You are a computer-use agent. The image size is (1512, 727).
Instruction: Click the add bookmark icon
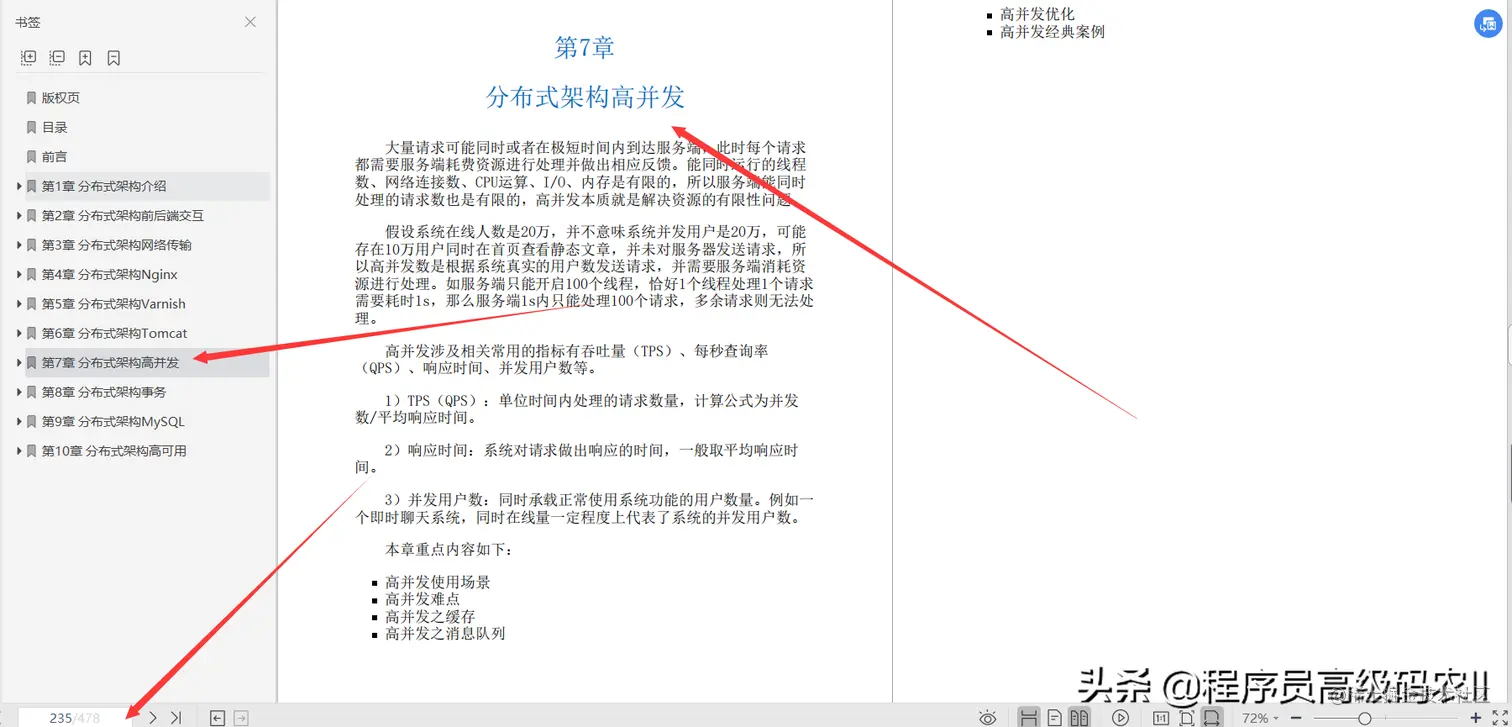point(85,58)
